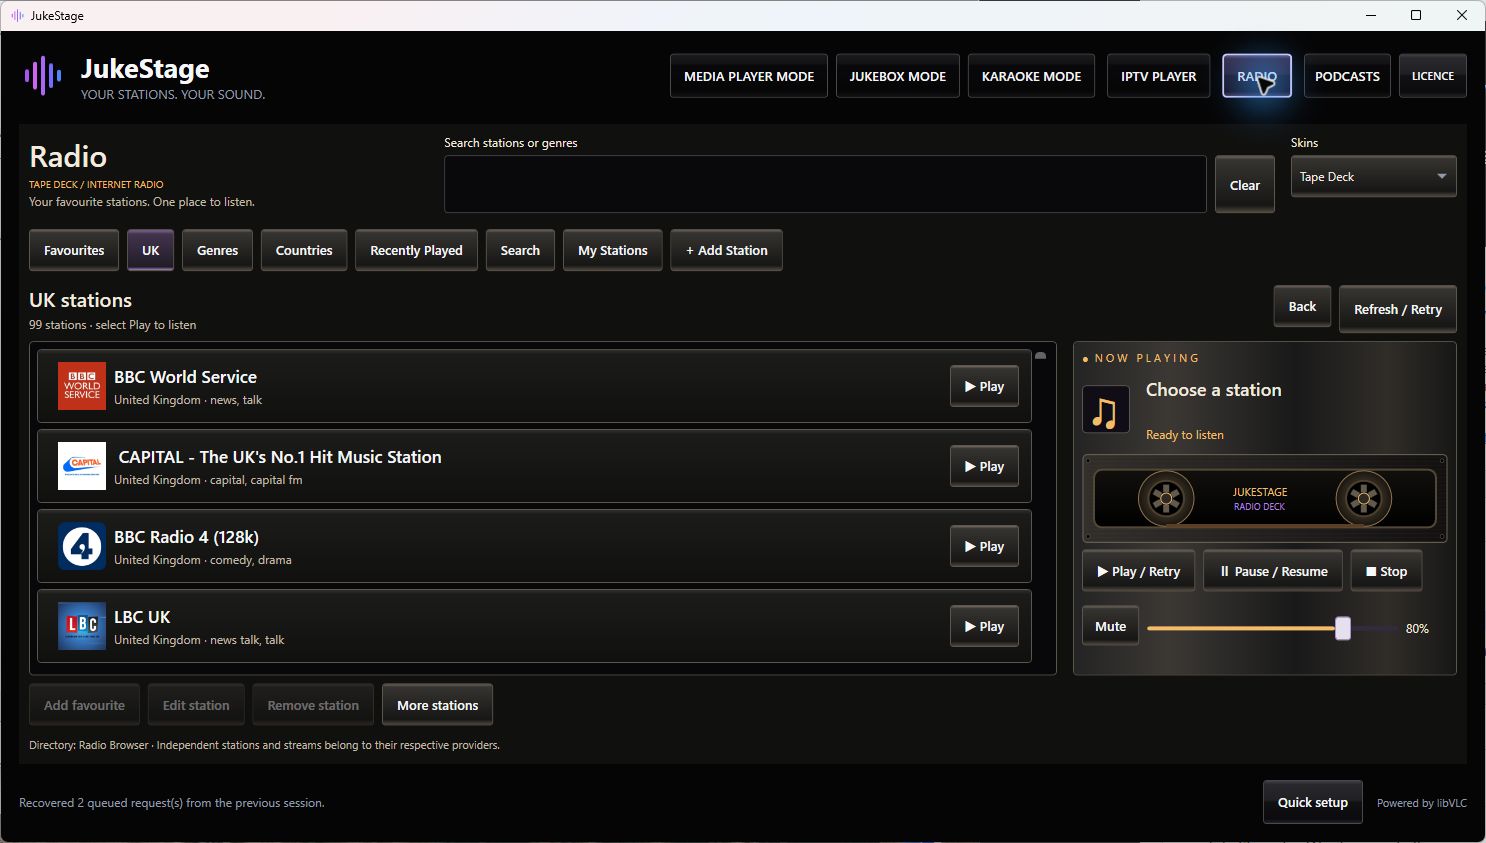This screenshot has height=843, width=1486.
Task: Click the JukeStage waveform logo icon
Action: pyautogui.click(x=43, y=76)
